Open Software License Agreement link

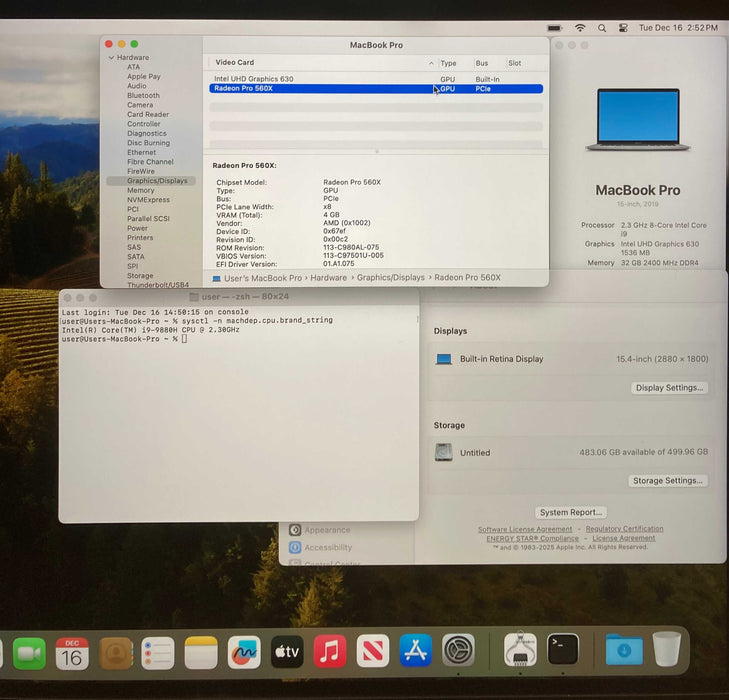525,529
